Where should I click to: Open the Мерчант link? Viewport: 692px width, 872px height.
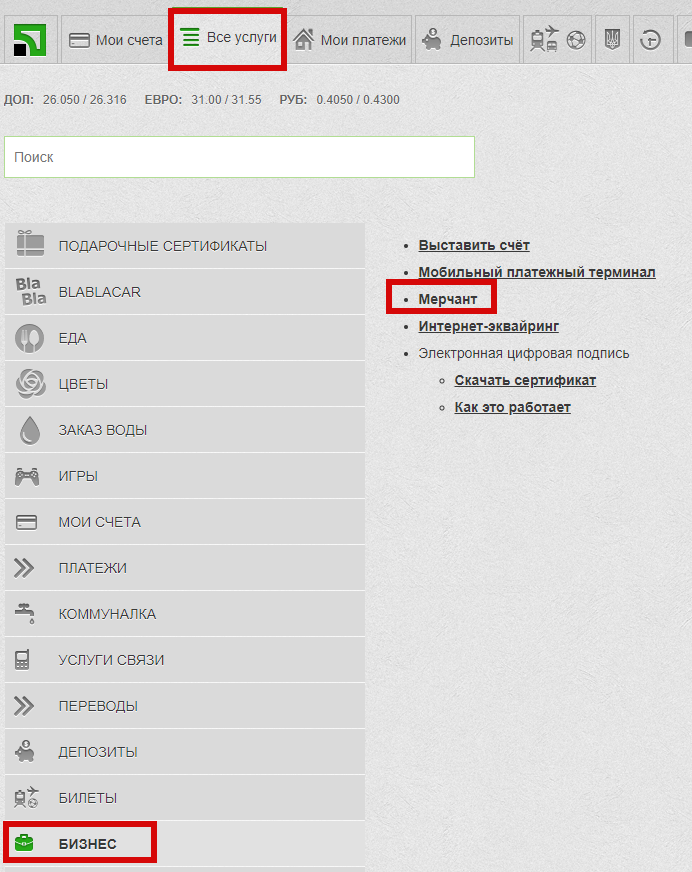pyautogui.click(x=448, y=299)
